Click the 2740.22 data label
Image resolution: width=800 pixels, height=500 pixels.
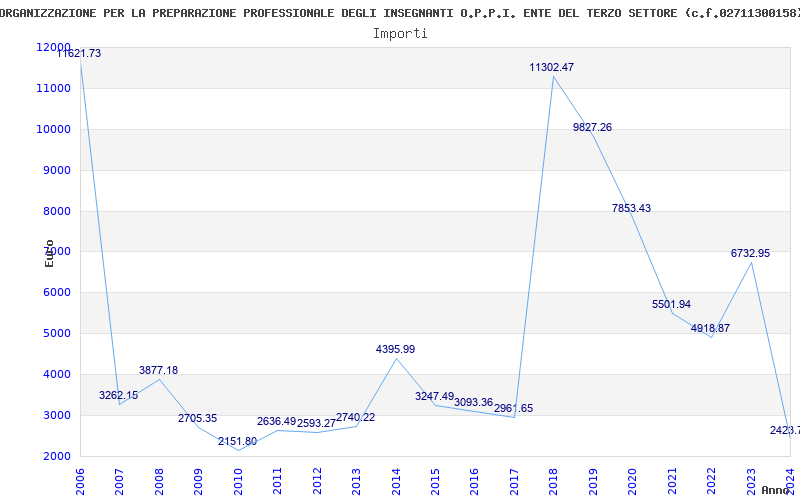point(356,417)
